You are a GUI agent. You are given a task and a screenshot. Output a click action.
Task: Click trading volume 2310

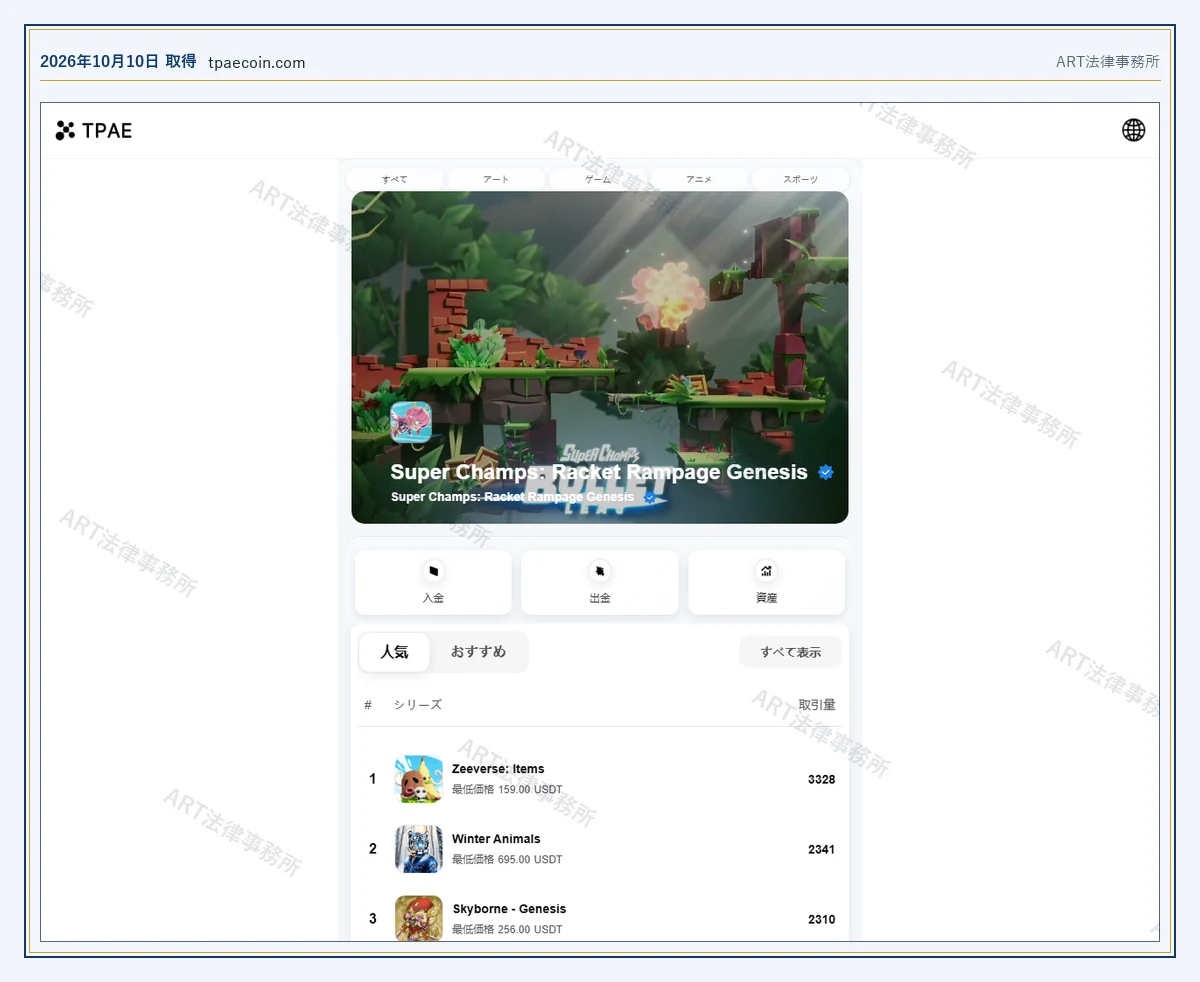tap(822, 920)
